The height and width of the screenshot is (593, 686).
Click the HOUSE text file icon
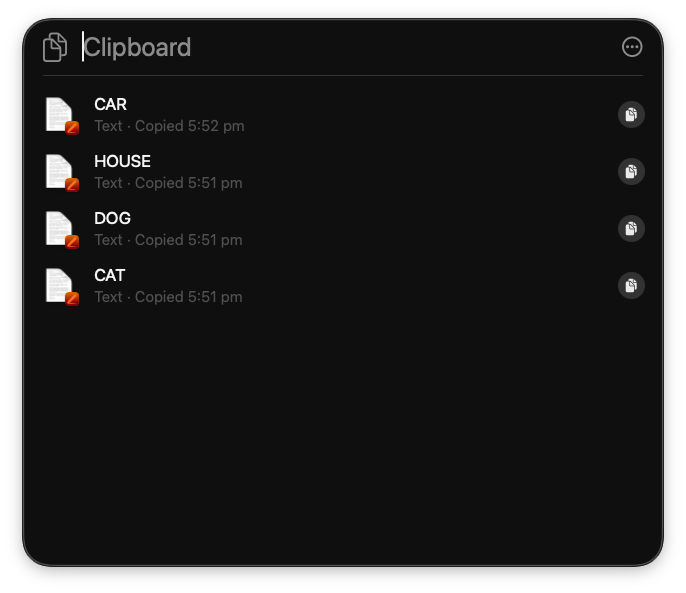[x=60, y=172]
